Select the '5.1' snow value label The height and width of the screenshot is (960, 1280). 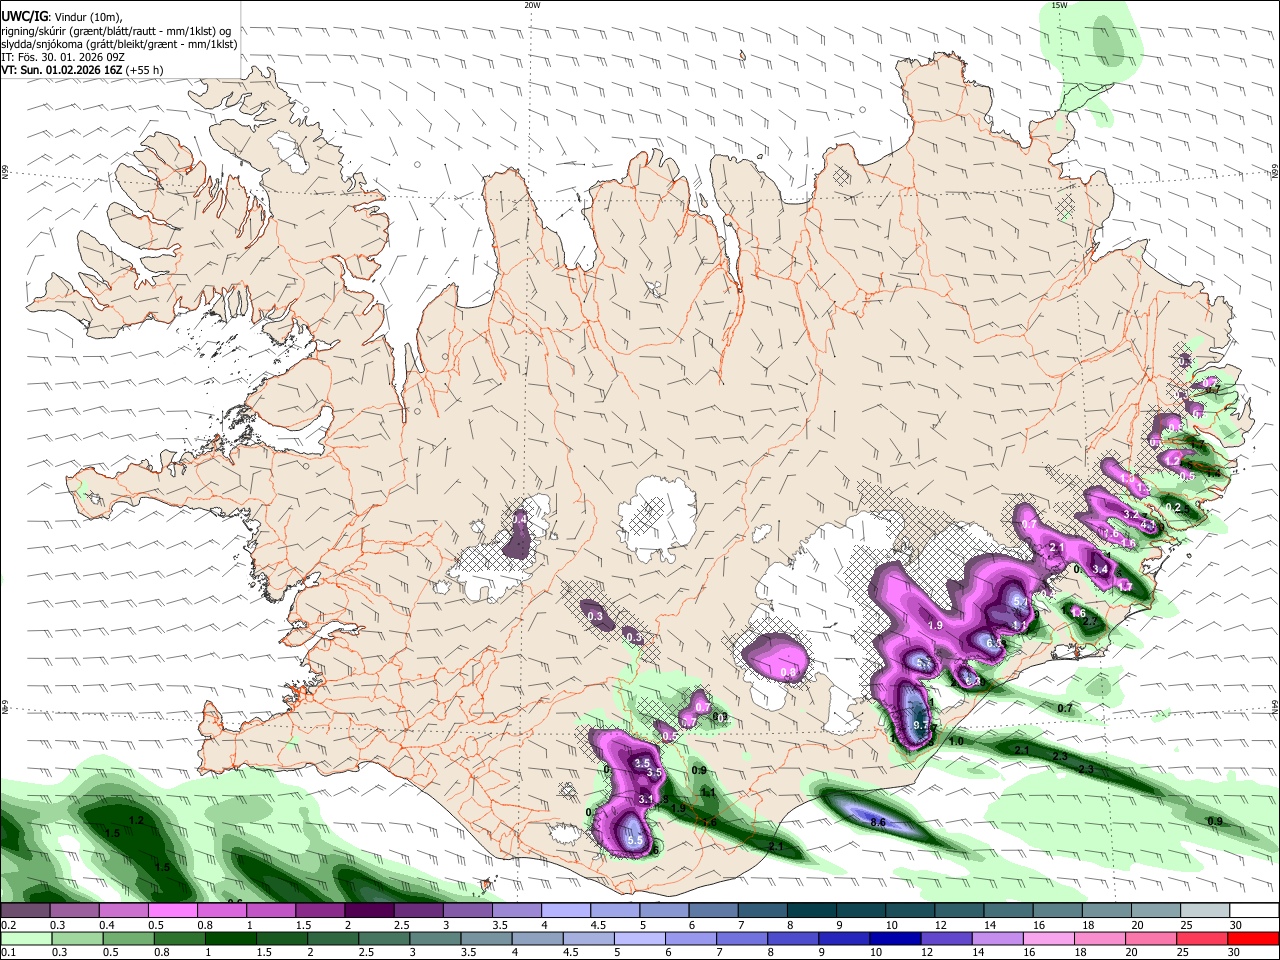coord(1021,601)
